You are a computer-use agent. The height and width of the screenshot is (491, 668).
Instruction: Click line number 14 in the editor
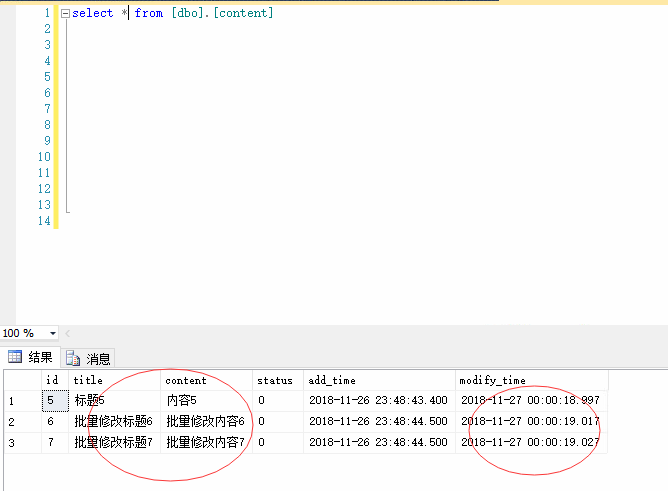[x=44, y=221]
